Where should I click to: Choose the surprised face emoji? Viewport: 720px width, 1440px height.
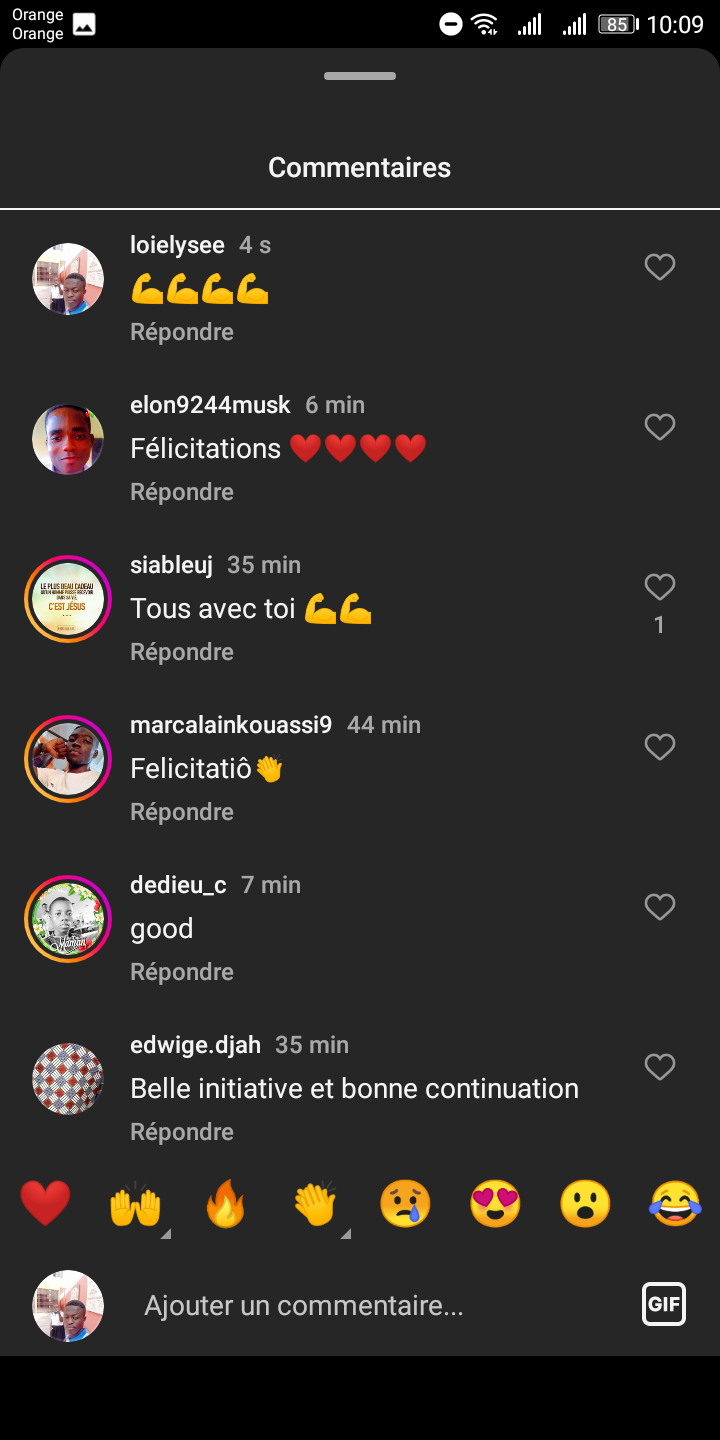(585, 1203)
